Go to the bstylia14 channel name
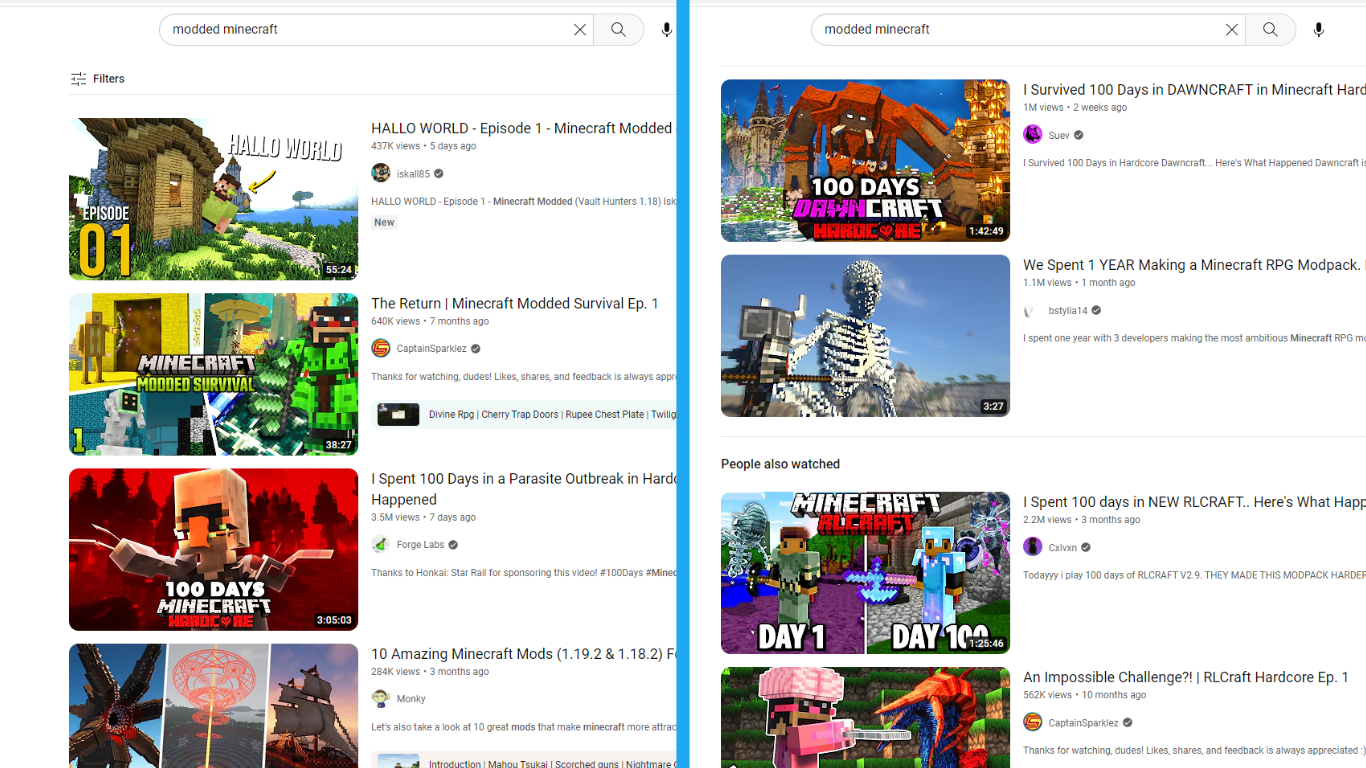1366x768 pixels. click(x=1068, y=311)
